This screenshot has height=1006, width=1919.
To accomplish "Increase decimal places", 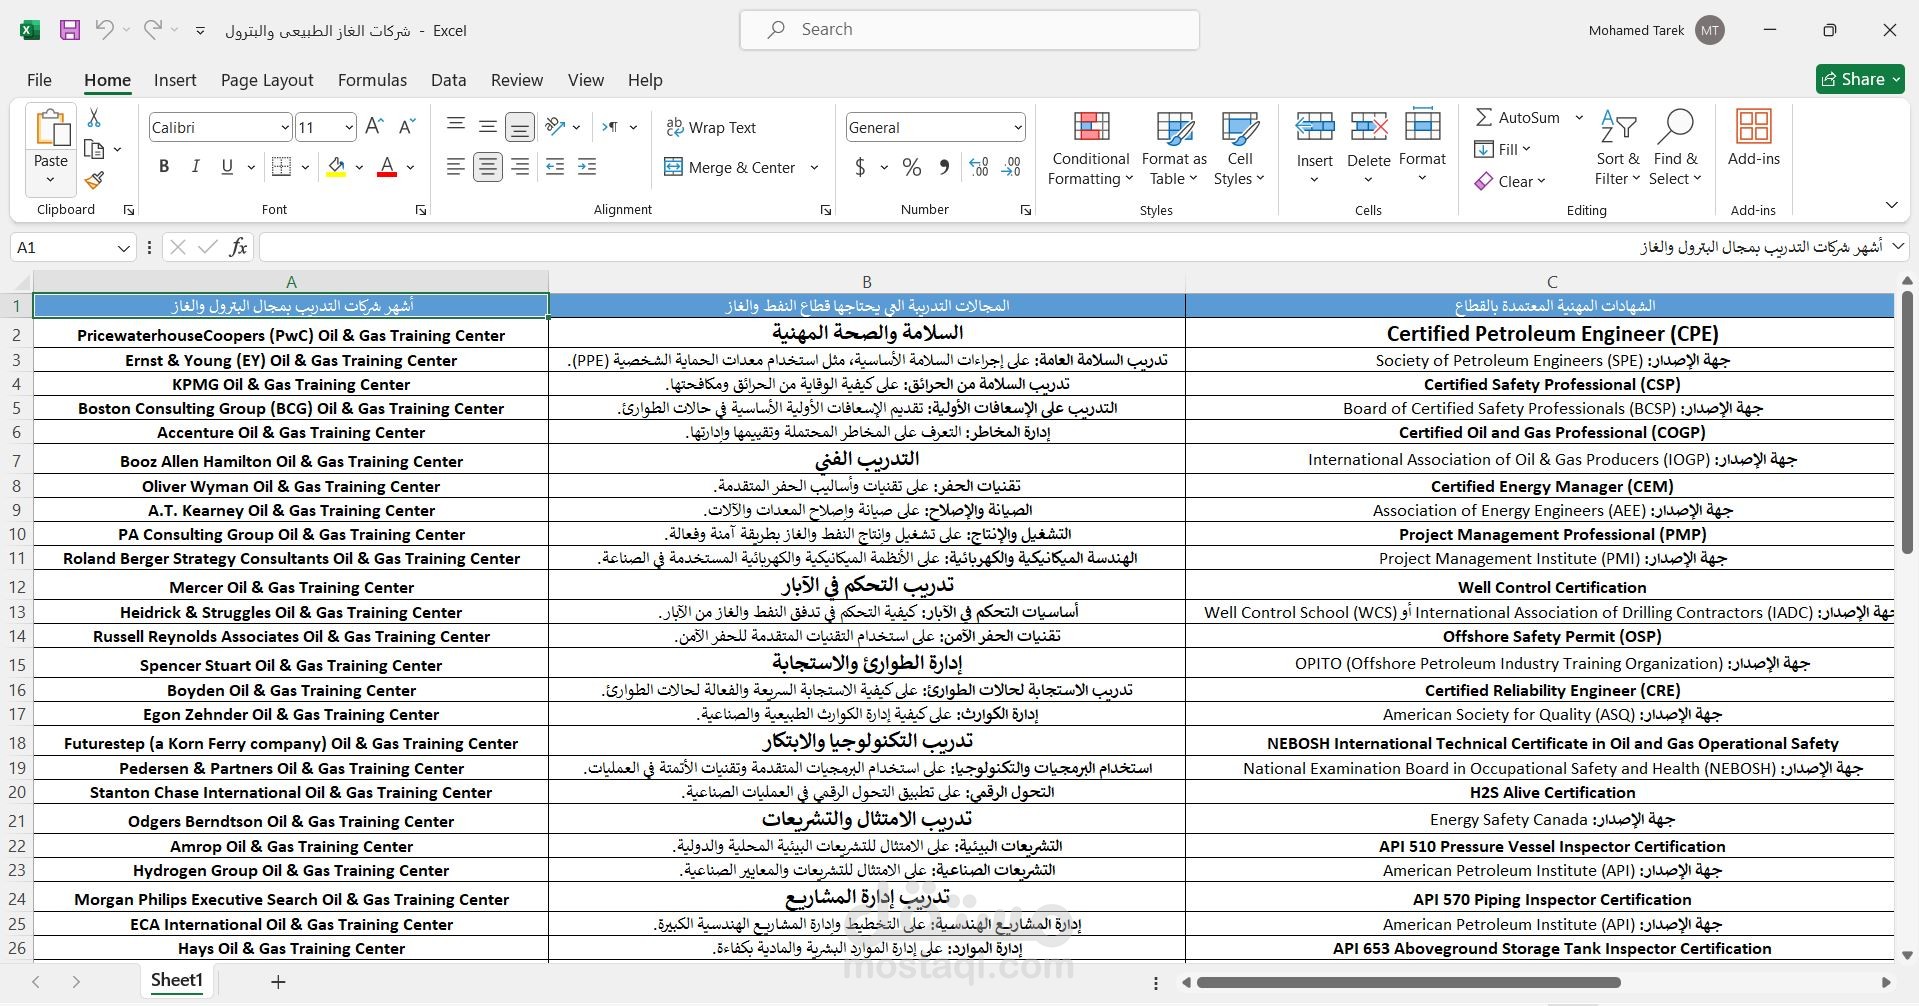I will pos(979,167).
